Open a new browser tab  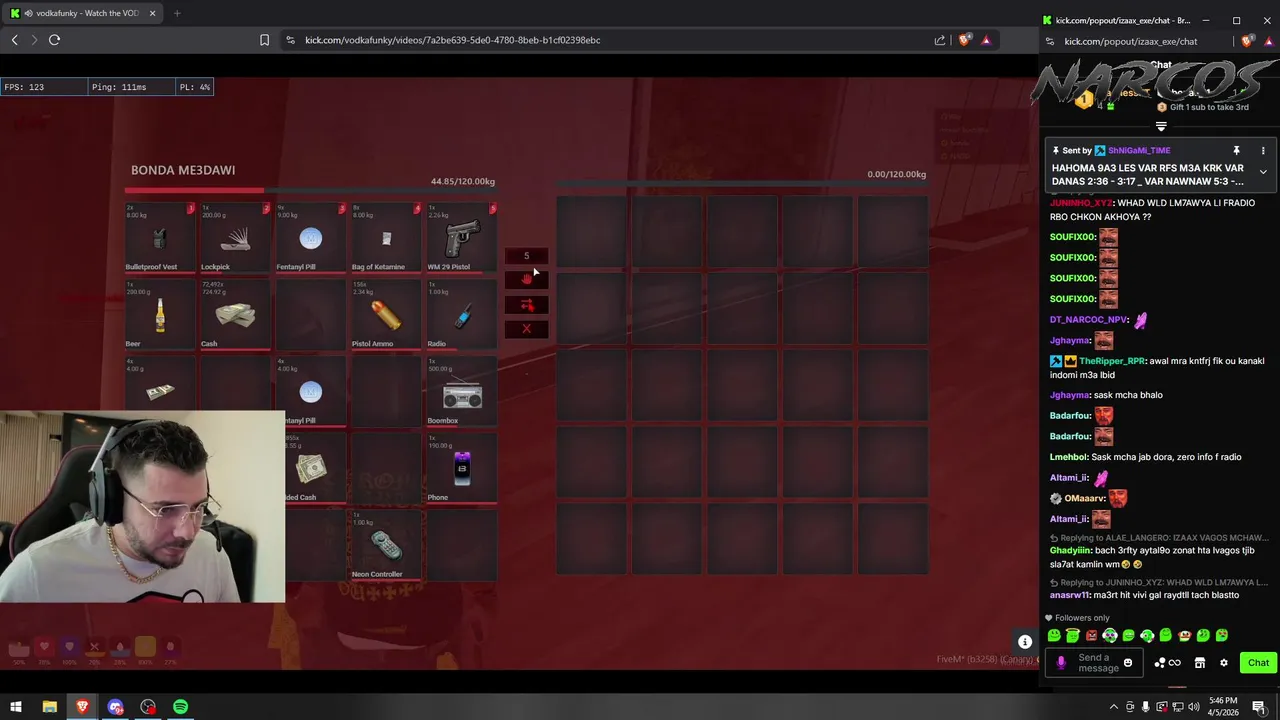coord(177,13)
